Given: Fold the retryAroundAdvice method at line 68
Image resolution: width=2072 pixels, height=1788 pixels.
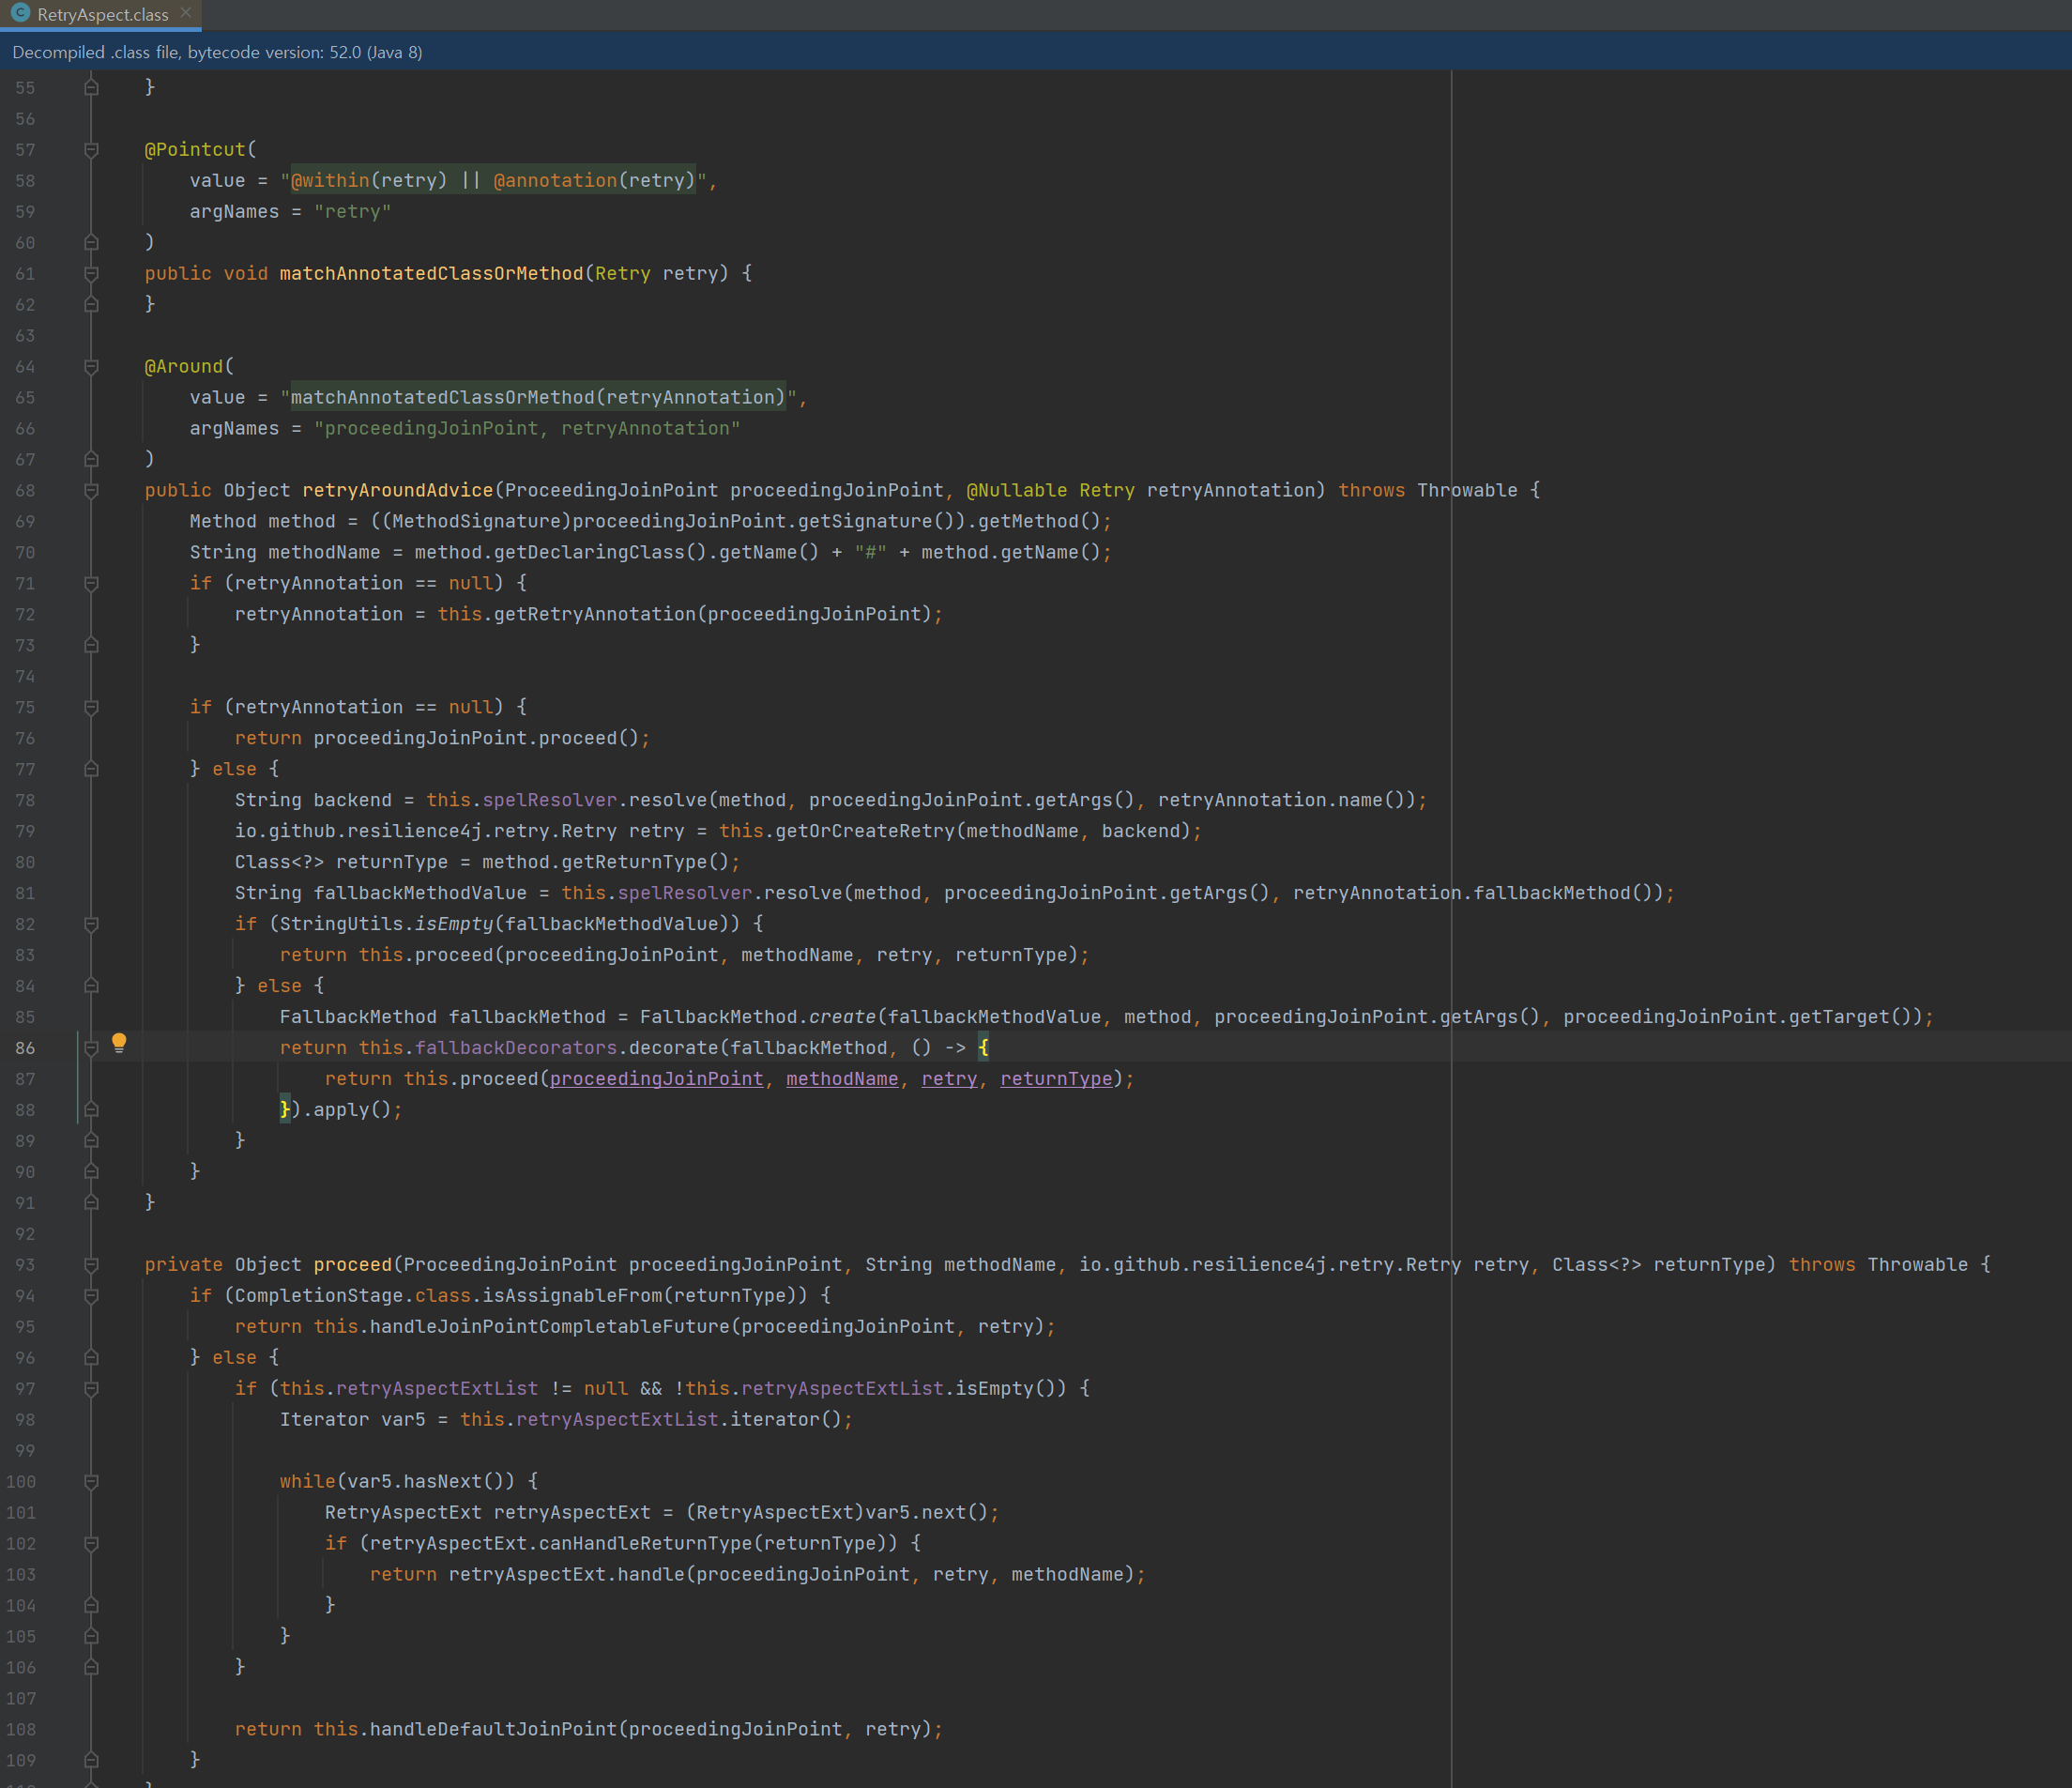Looking at the screenshot, I should (91, 491).
